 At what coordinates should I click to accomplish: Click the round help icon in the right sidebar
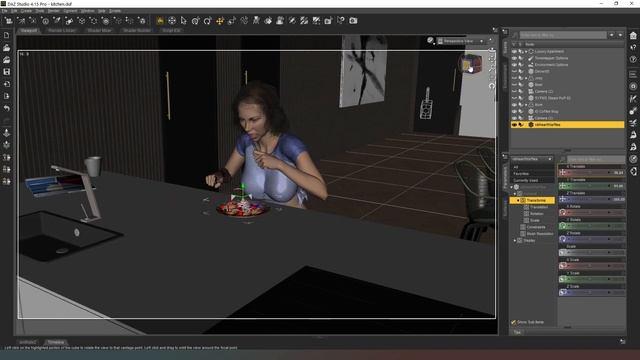(633, 60)
